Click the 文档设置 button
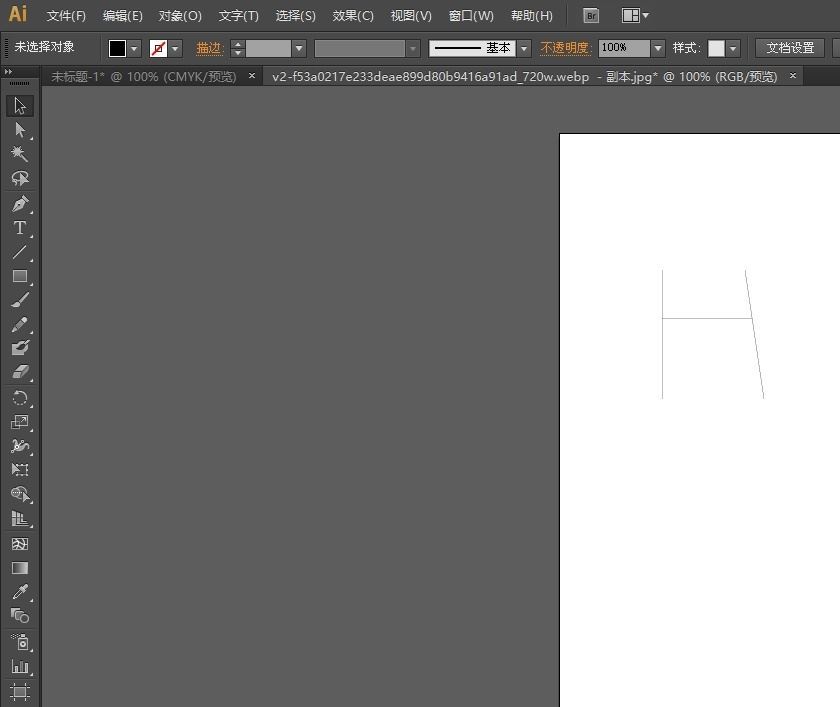The height and width of the screenshot is (707, 840). [x=790, y=48]
